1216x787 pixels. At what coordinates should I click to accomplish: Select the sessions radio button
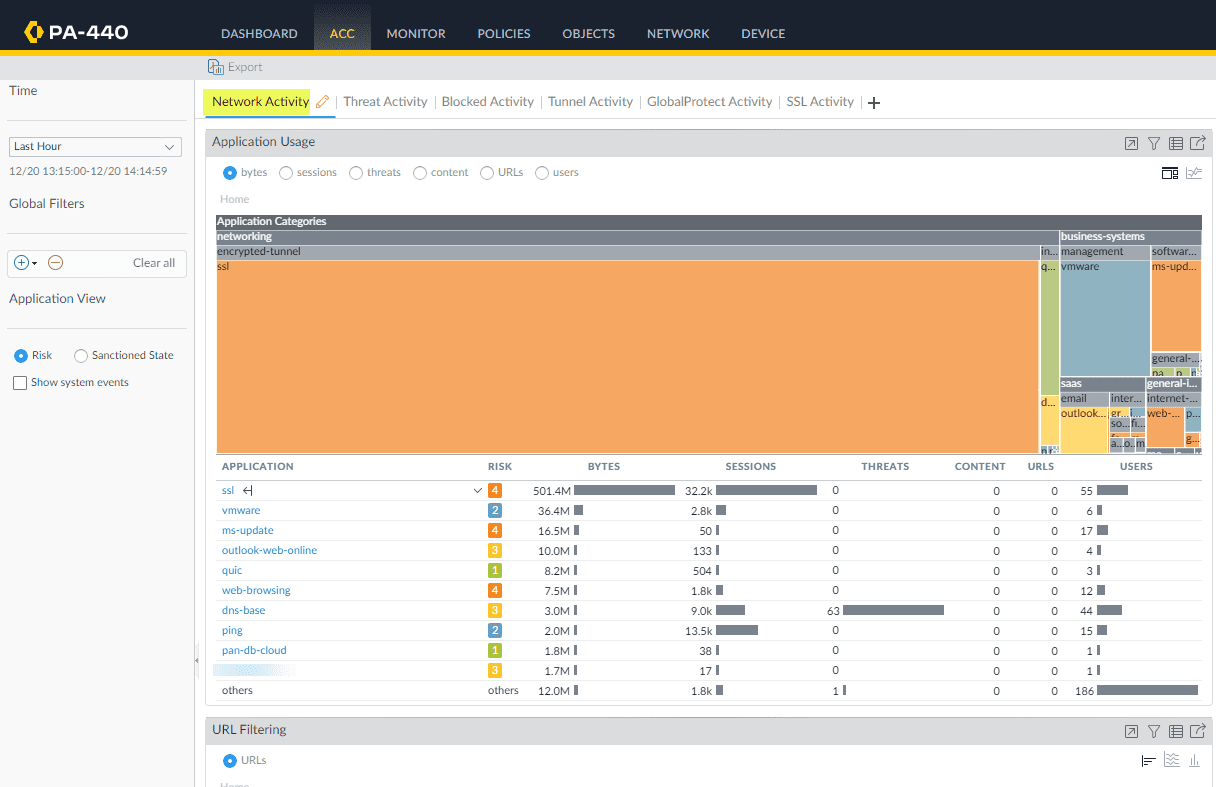(286, 173)
